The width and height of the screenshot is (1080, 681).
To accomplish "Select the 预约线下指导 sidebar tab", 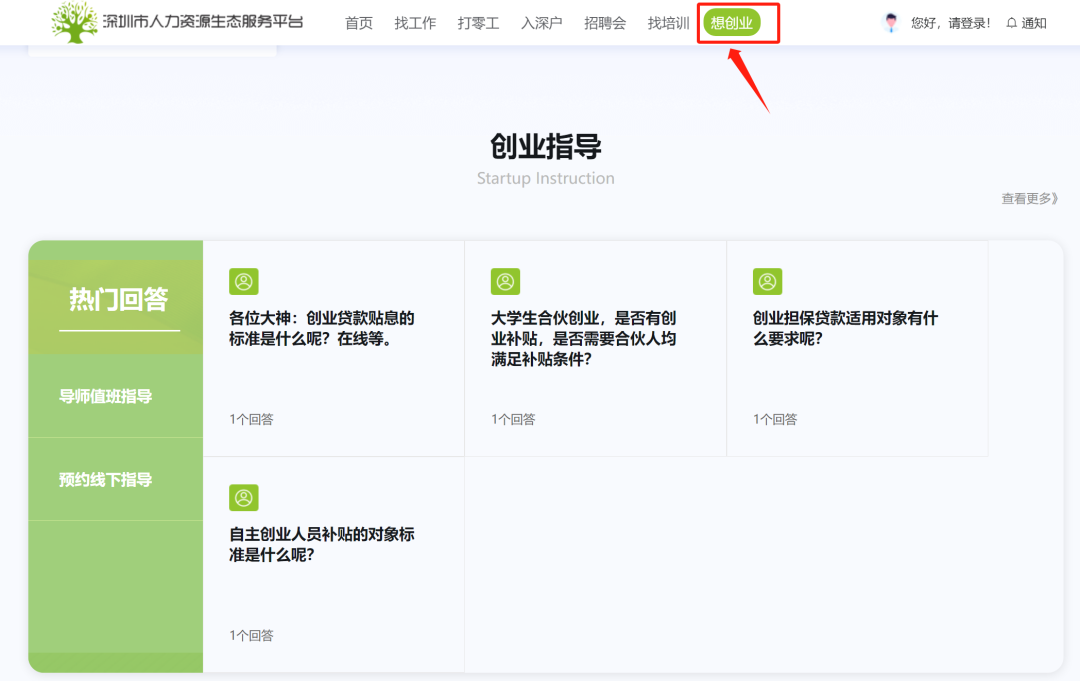I will [x=106, y=480].
